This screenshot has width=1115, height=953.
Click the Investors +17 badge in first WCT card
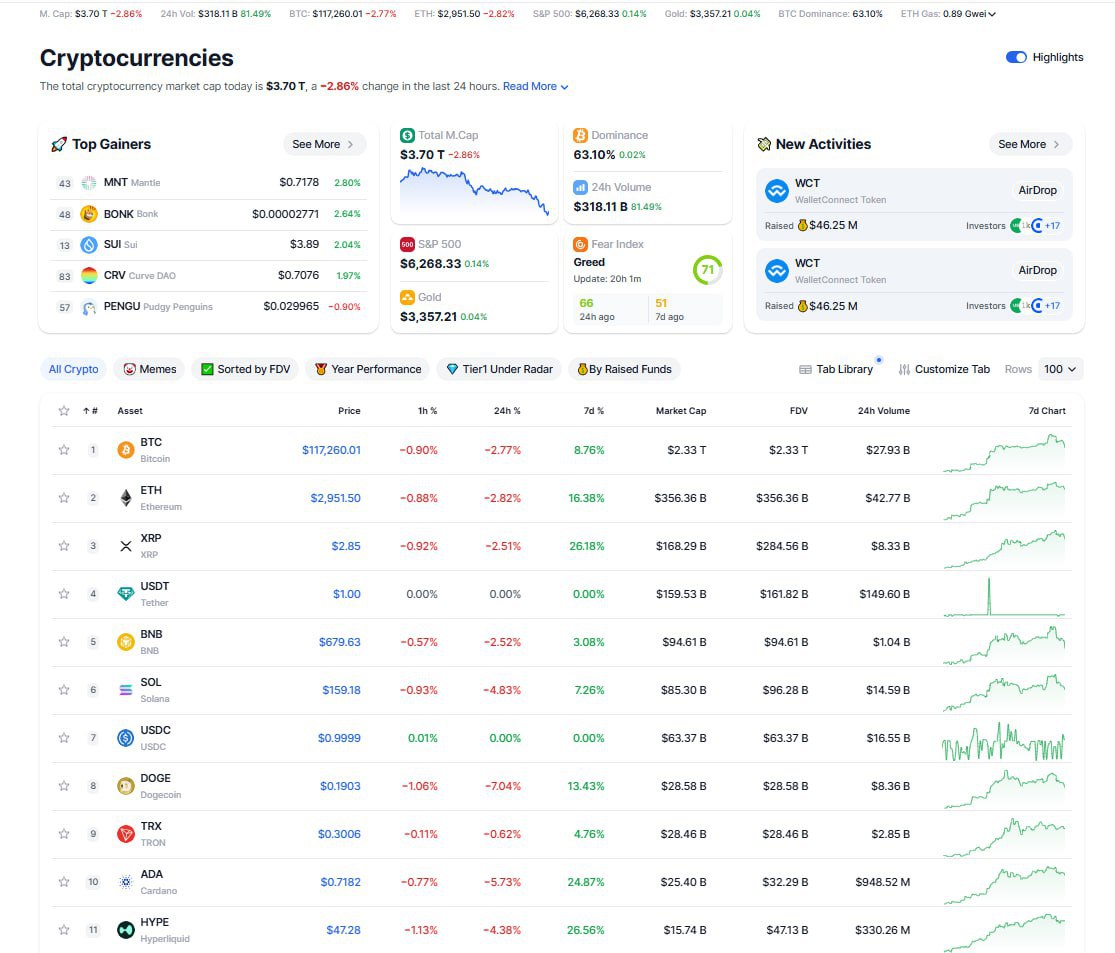[x=1052, y=225]
